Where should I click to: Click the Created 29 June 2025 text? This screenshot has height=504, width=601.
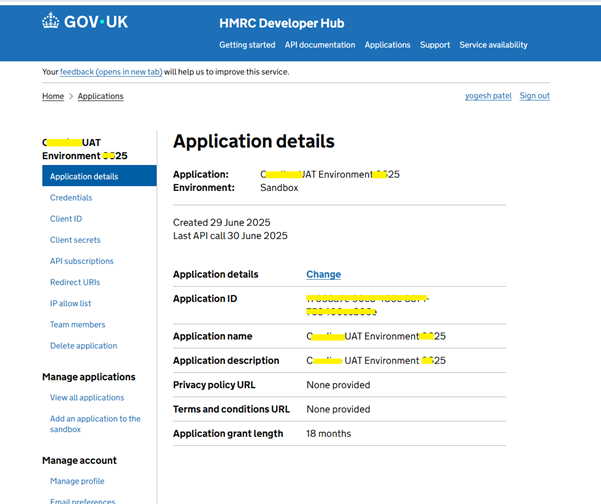[222, 222]
